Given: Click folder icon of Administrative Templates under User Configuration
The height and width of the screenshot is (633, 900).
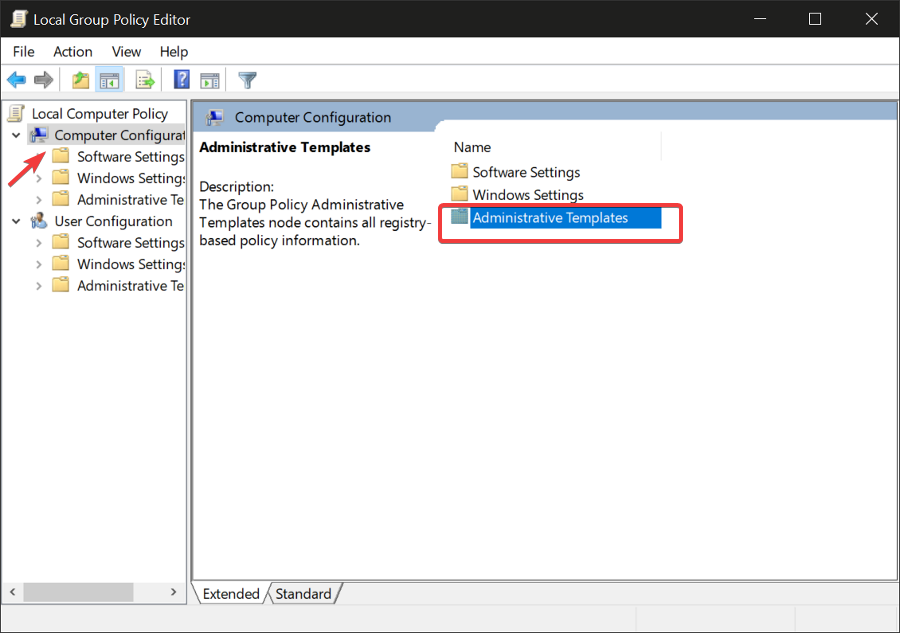Looking at the screenshot, I should 60,285.
